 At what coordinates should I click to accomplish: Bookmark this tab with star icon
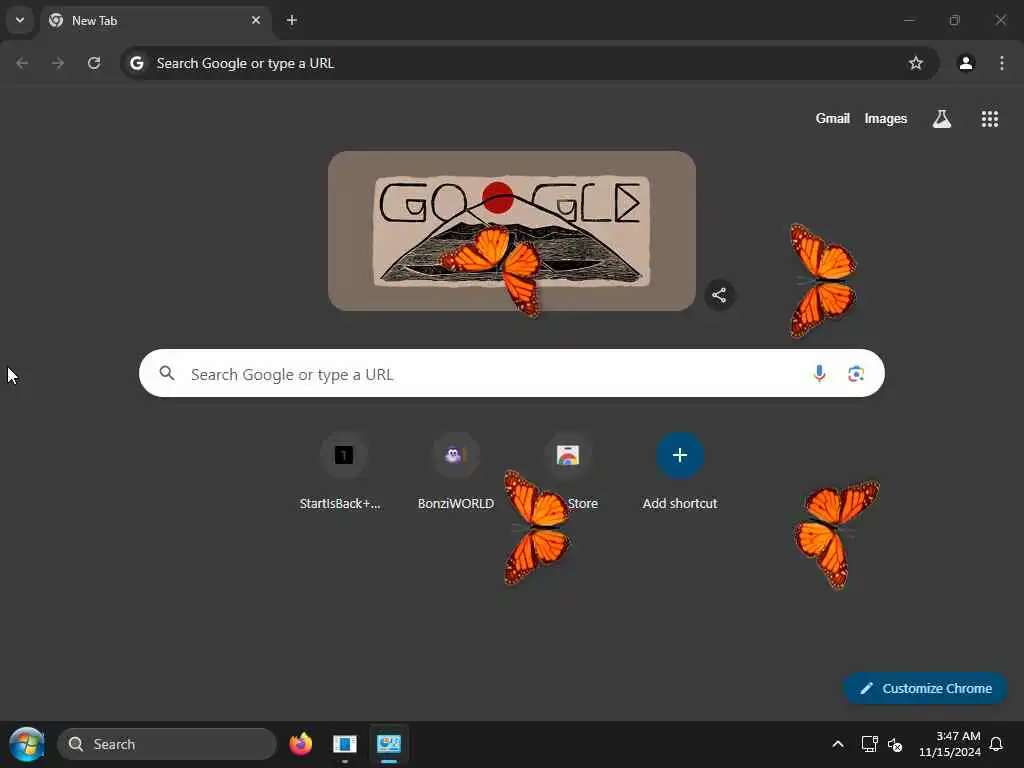point(916,63)
